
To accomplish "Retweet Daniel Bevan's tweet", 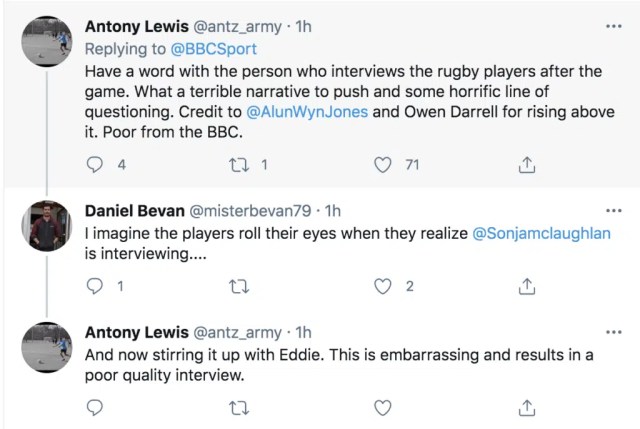I will click(x=239, y=287).
